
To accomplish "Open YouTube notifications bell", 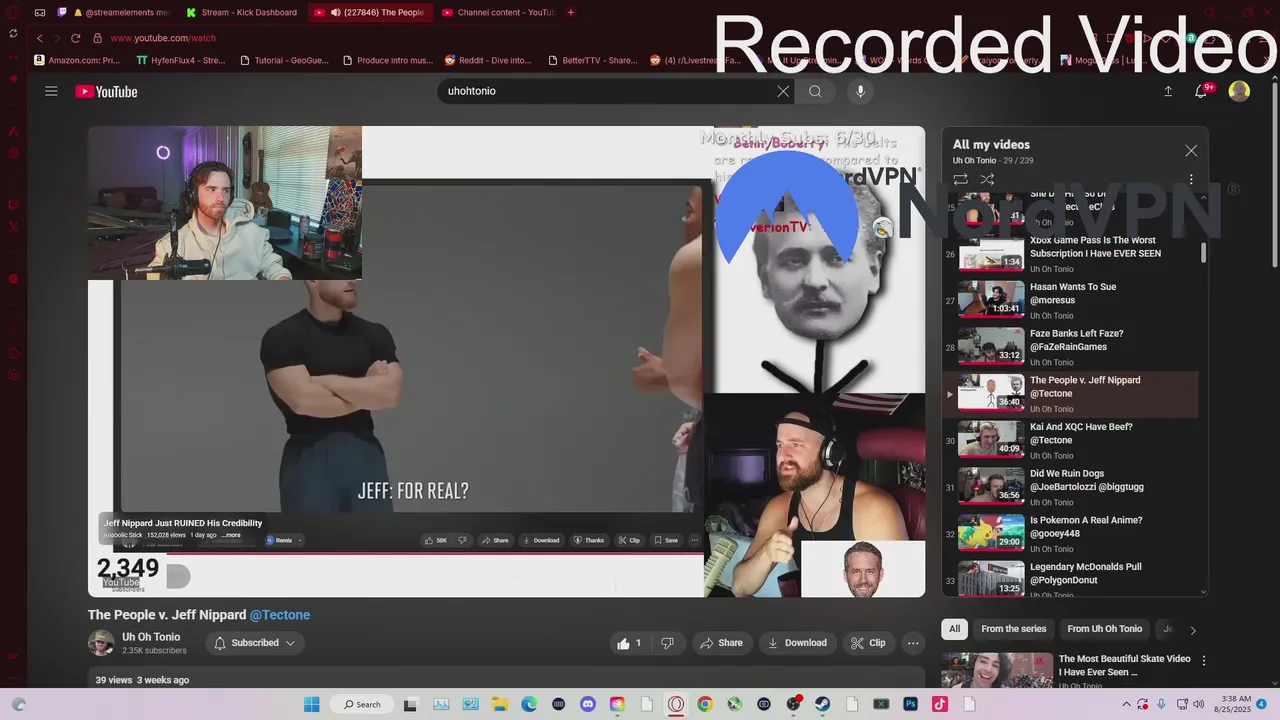I will (1201, 91).
